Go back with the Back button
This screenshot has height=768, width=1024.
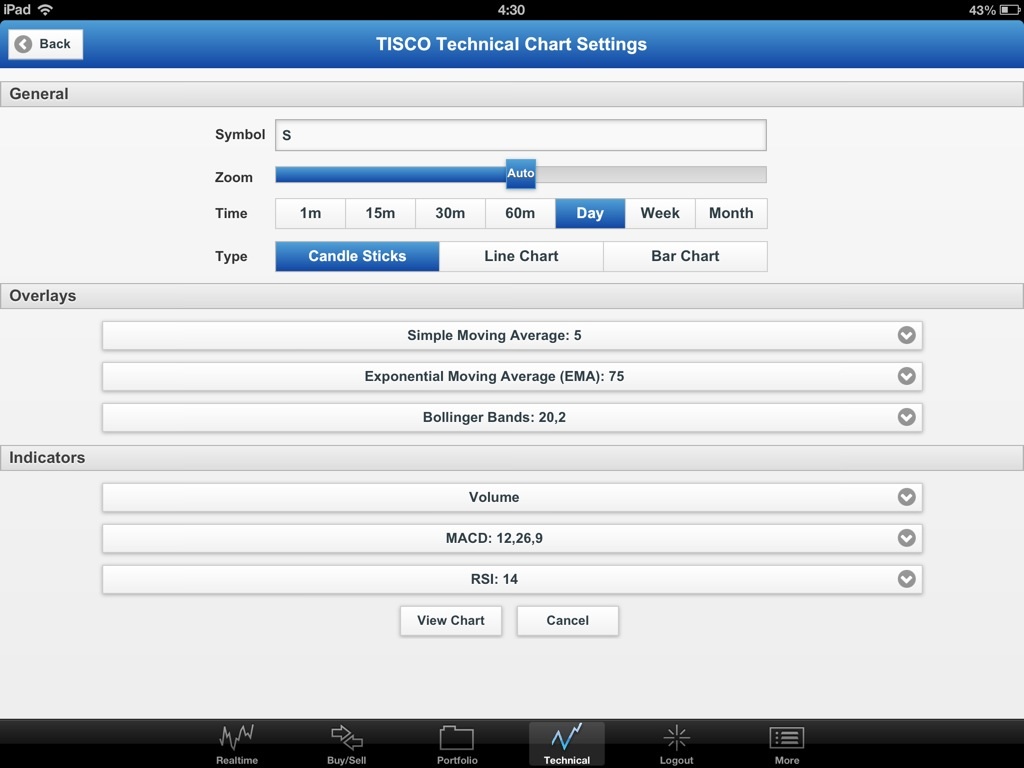pyautogui.click(x=46, y=44)
